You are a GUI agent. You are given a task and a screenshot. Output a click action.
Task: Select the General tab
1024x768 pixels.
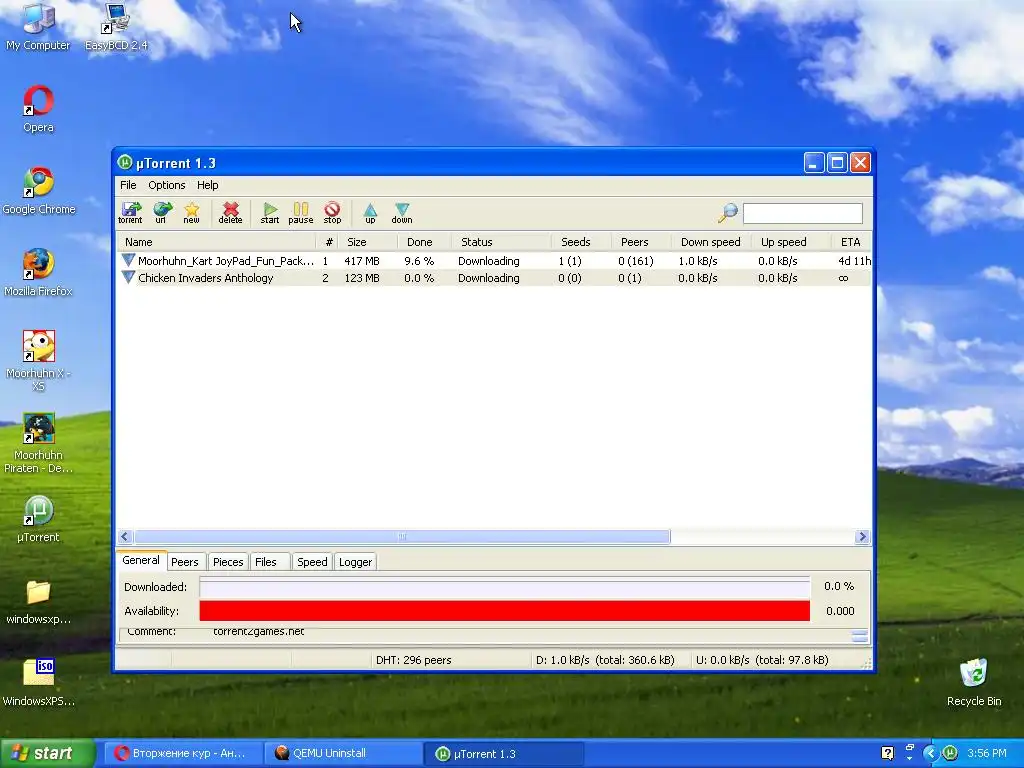click(141, 560)
